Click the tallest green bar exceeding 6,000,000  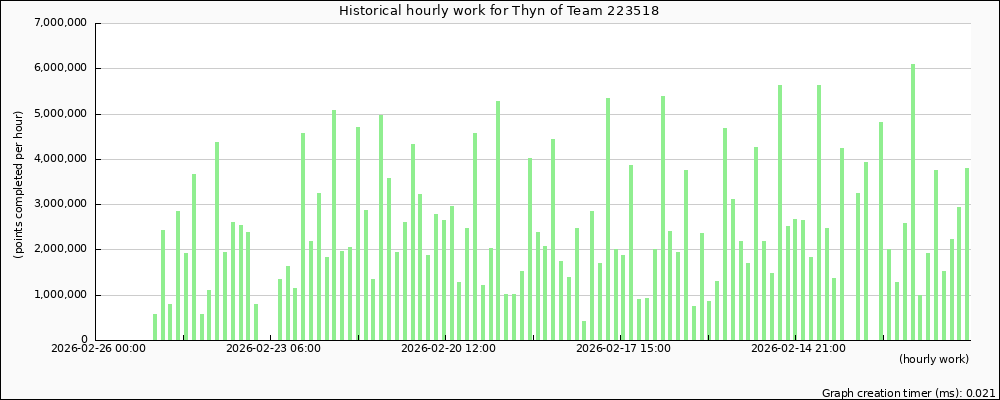(x=913, y=200)
